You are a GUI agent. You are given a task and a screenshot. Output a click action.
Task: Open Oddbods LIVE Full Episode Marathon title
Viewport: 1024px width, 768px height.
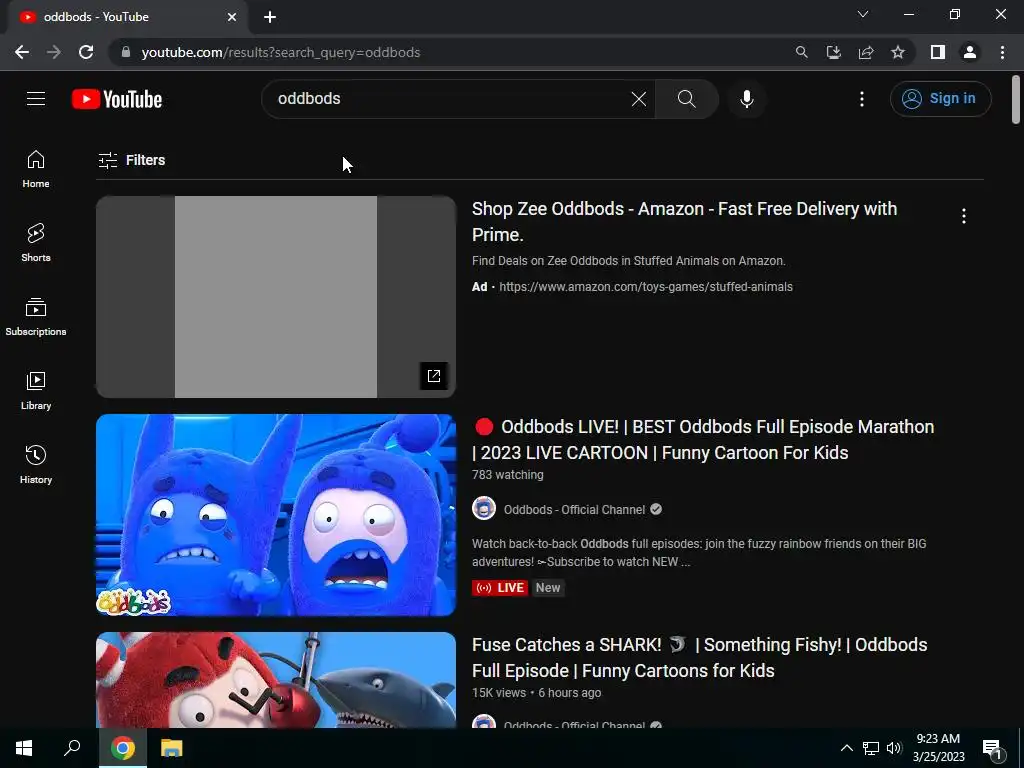703,440
